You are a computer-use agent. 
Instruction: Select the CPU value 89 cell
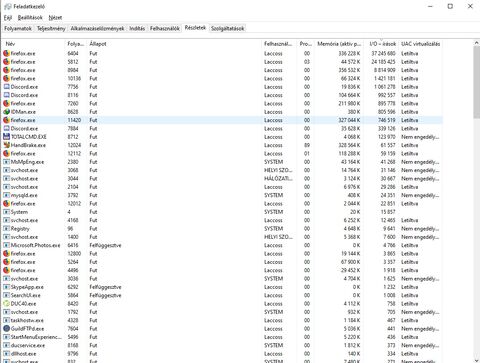click(307, 145)
